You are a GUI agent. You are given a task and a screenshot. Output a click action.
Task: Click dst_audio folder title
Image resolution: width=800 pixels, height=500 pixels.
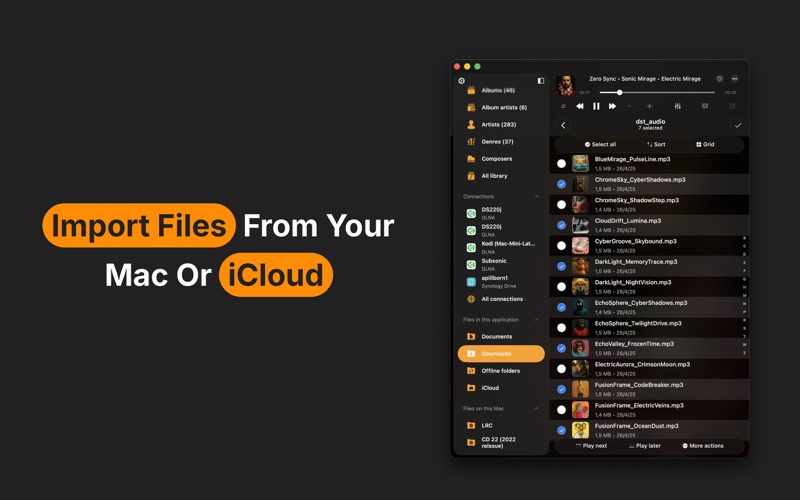click(650, 121)
